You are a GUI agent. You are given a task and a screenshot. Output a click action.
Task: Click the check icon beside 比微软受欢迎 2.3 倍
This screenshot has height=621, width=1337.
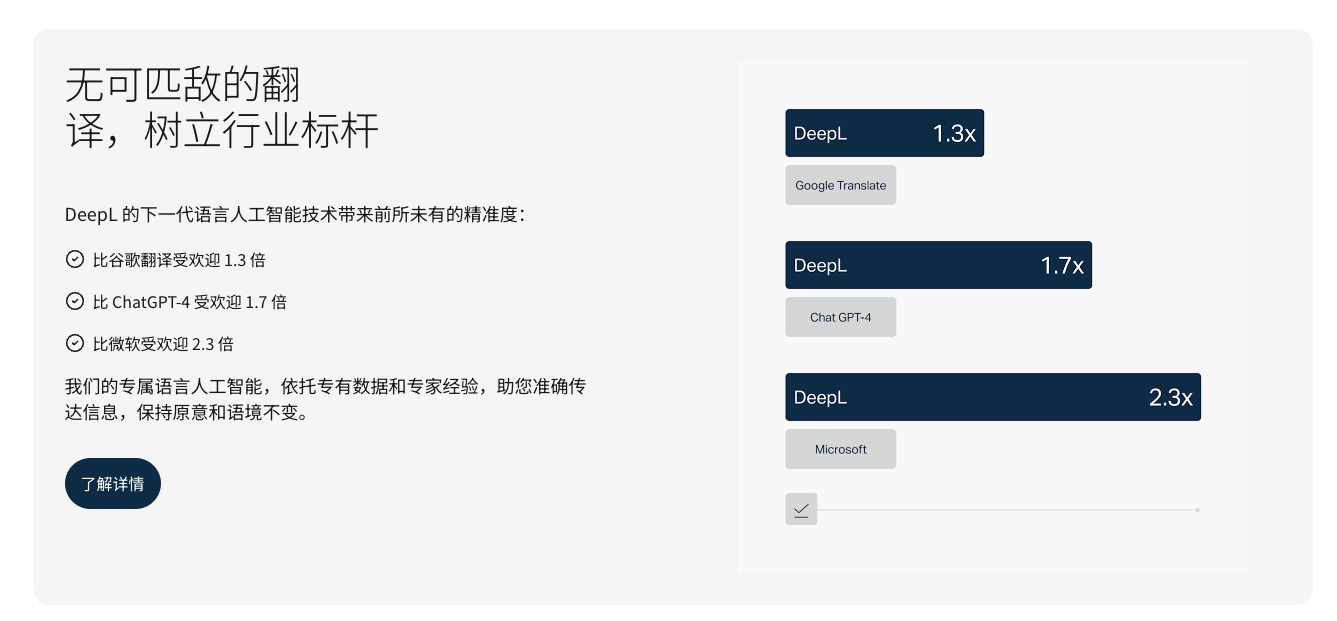(x=74, y=343)
